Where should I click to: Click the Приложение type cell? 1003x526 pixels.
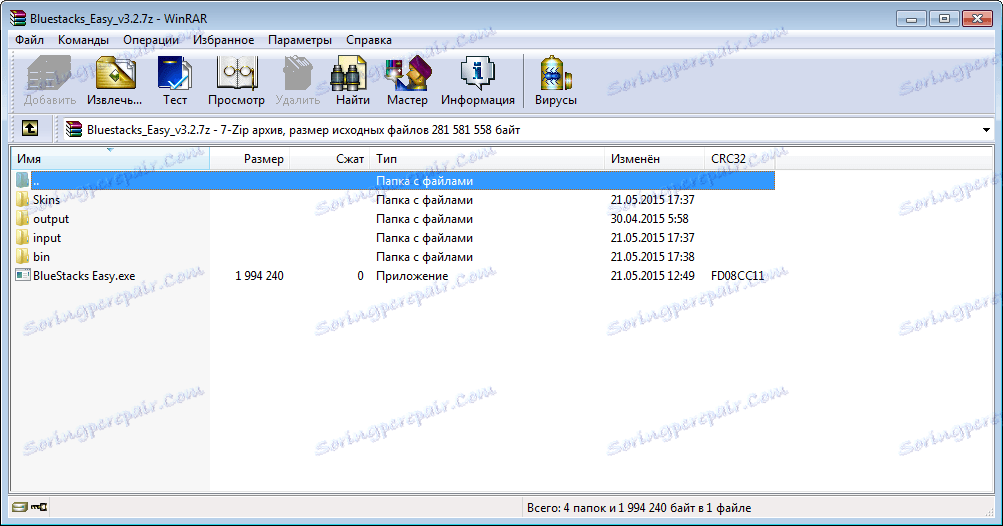coord(412,276)
